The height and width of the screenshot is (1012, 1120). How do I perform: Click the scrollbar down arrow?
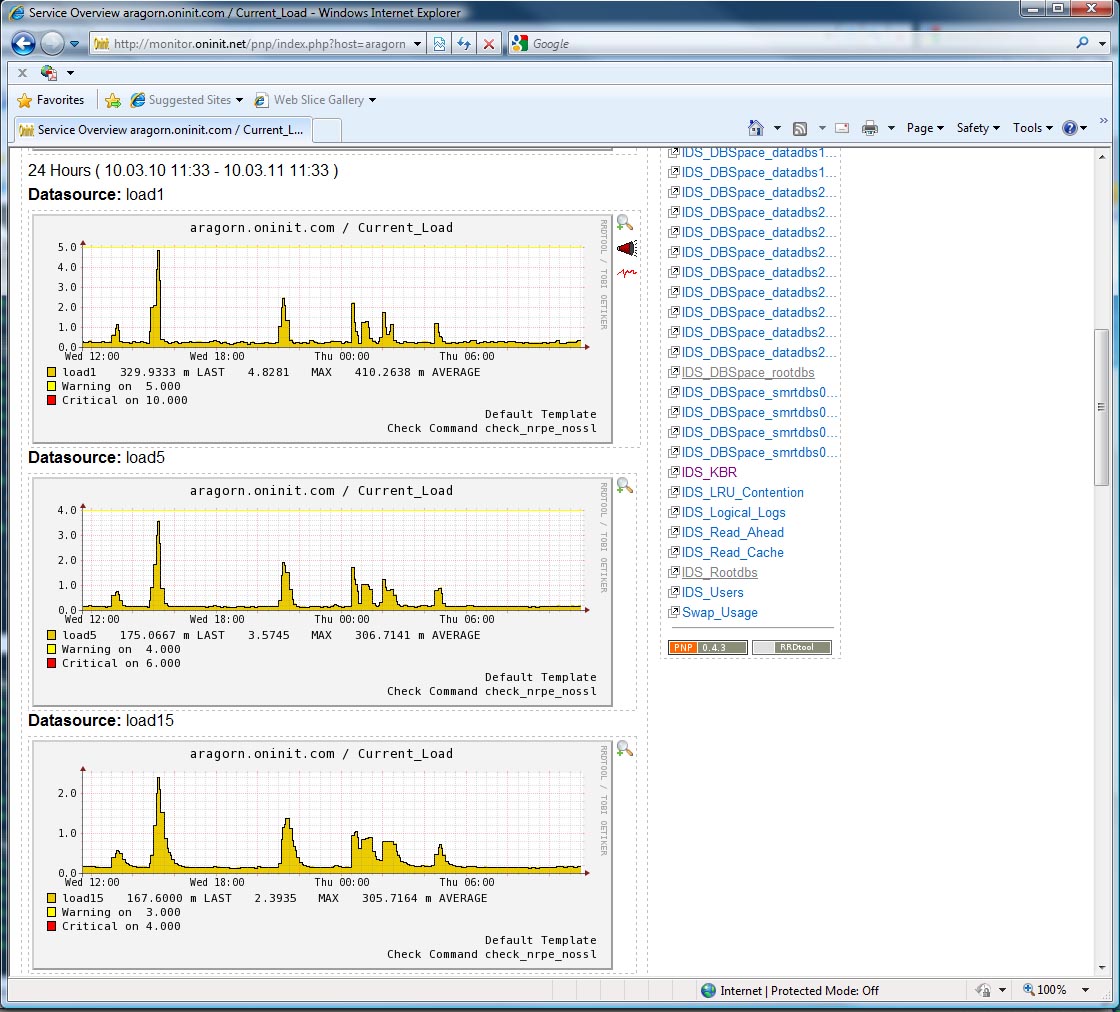pos(1101,968)
